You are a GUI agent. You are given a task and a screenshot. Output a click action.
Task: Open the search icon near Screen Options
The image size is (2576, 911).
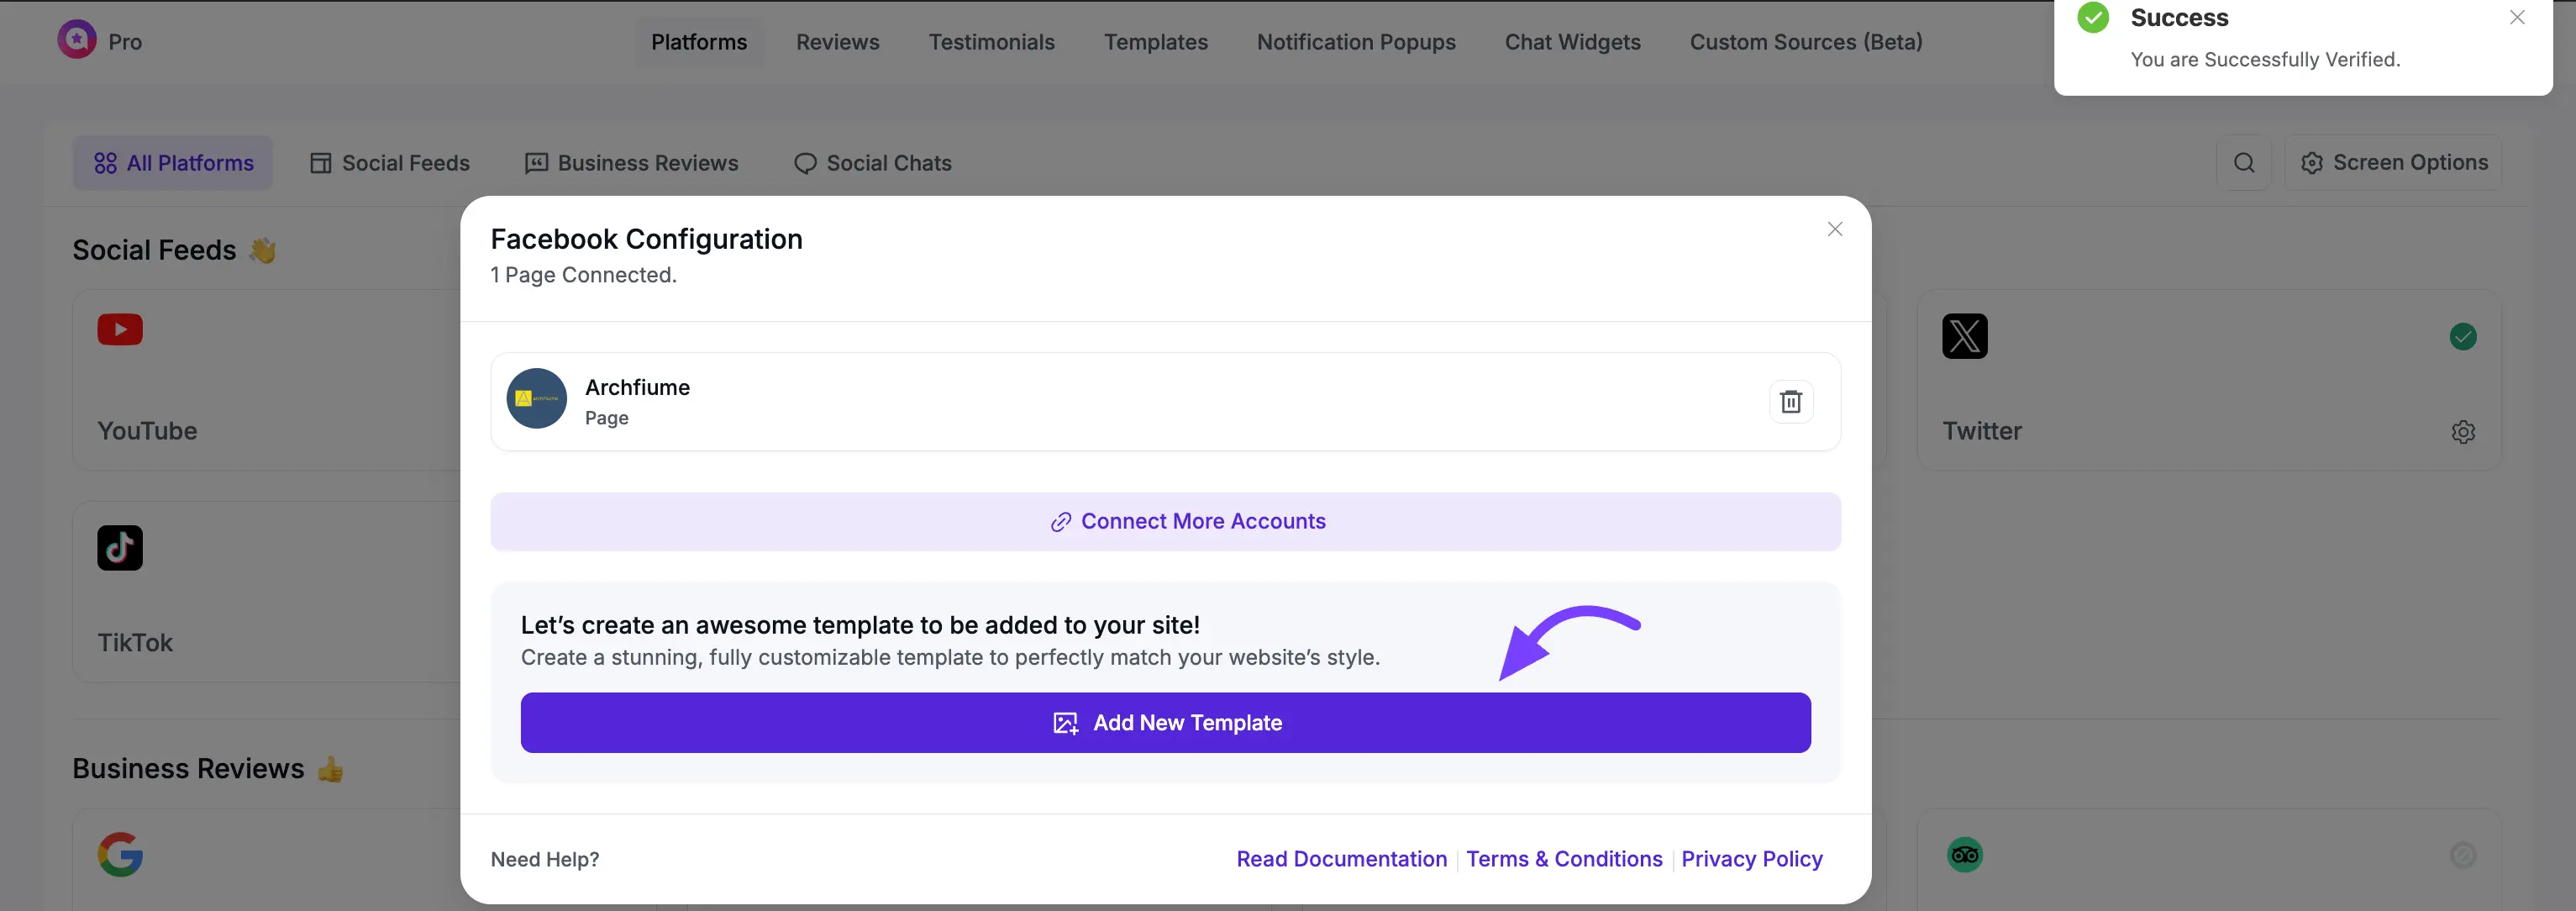(2244, 162)
